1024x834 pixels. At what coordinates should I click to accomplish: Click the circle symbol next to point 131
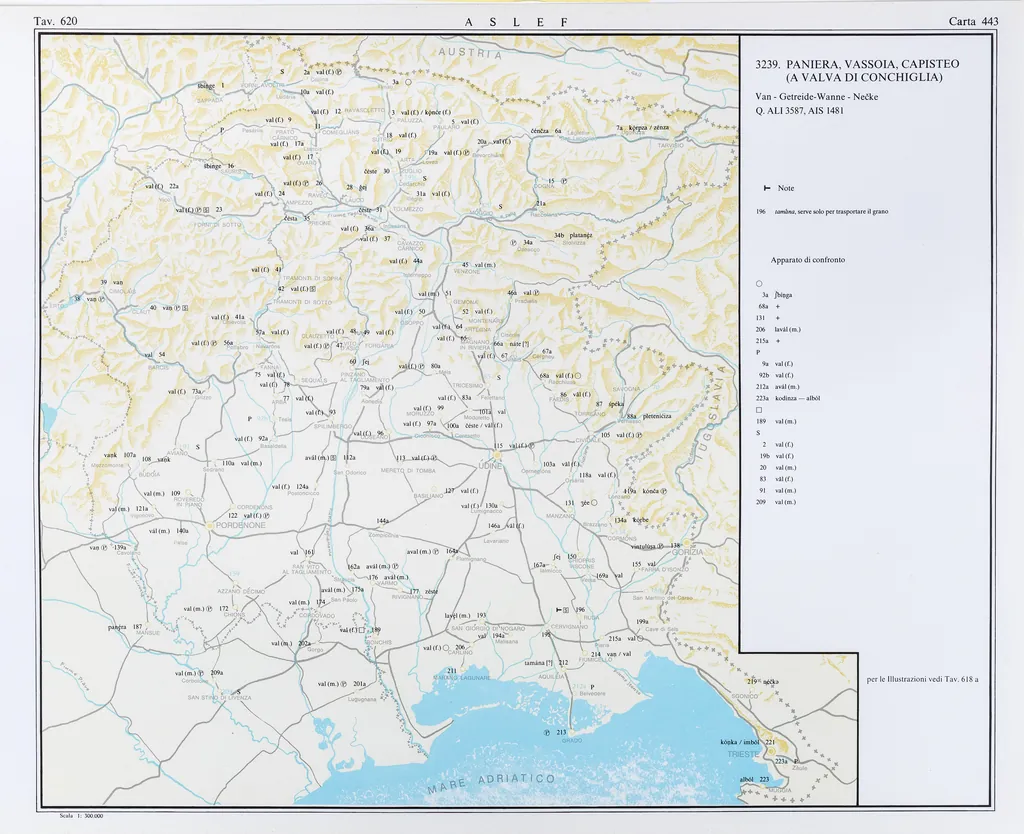(x=594, y=503)
